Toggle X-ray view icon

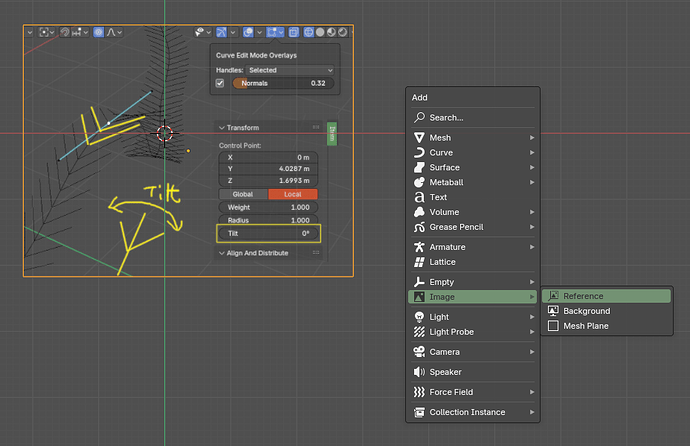[x=294, y=32]
